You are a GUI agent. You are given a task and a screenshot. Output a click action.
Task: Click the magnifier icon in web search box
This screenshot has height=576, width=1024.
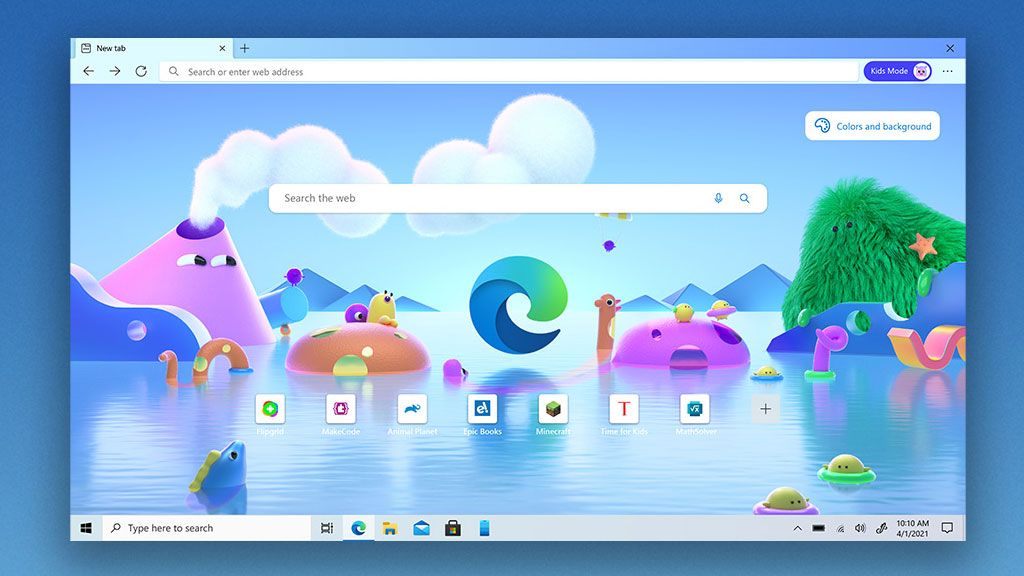click(x=744, y=198)
